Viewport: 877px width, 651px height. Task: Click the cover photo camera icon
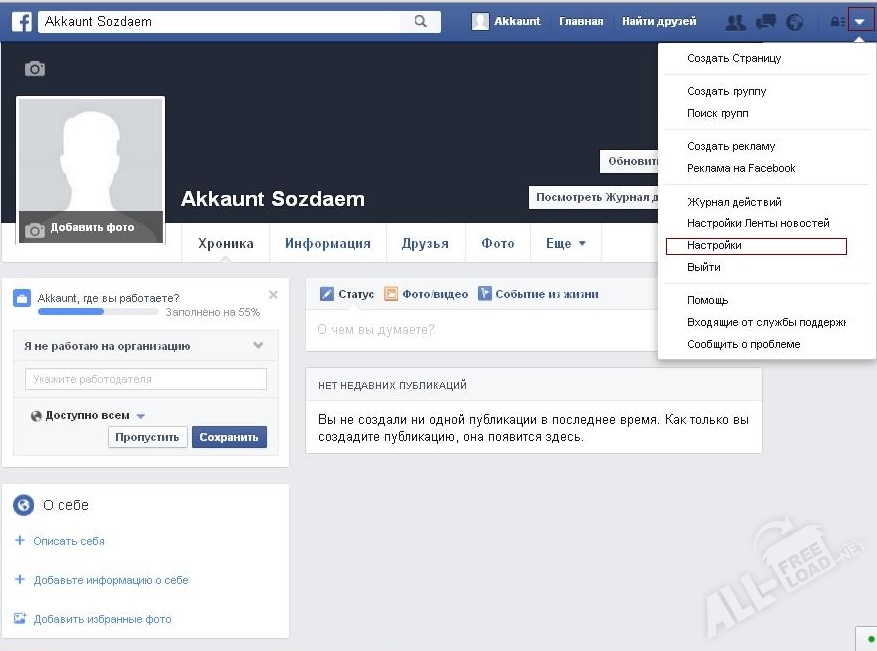[x=35, y=69]
